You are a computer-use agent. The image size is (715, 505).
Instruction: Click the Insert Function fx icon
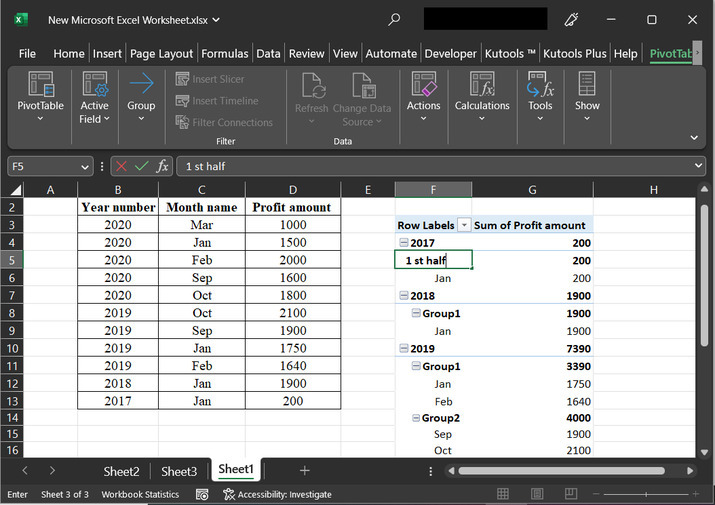tap(162, 166)
